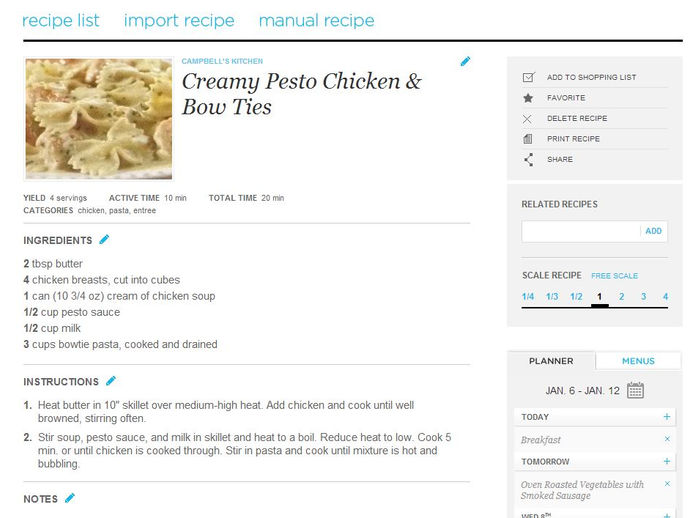Add a recipe to Today with plus
Image resolution: width=690 pixels, height=518 pixels.
(667, 416)
